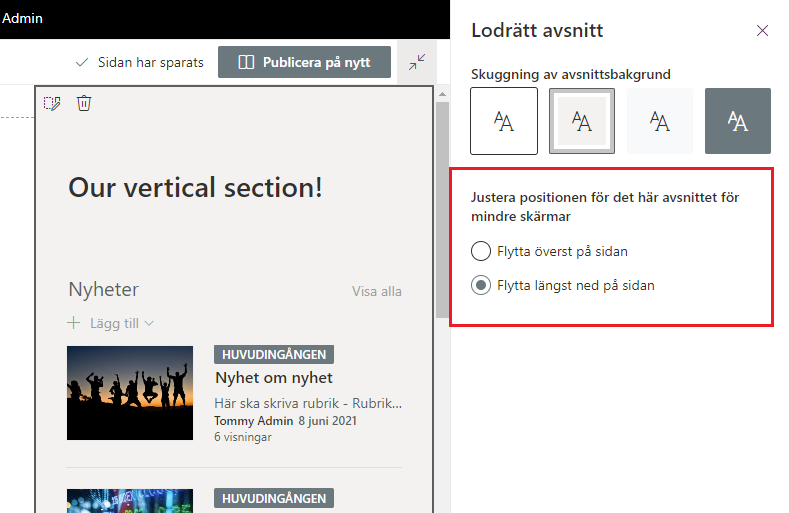Screen dimensions: 789x513
Task: Click the 'Skuggning av avsnittsbakgrund' label
Action: (571, 75)
